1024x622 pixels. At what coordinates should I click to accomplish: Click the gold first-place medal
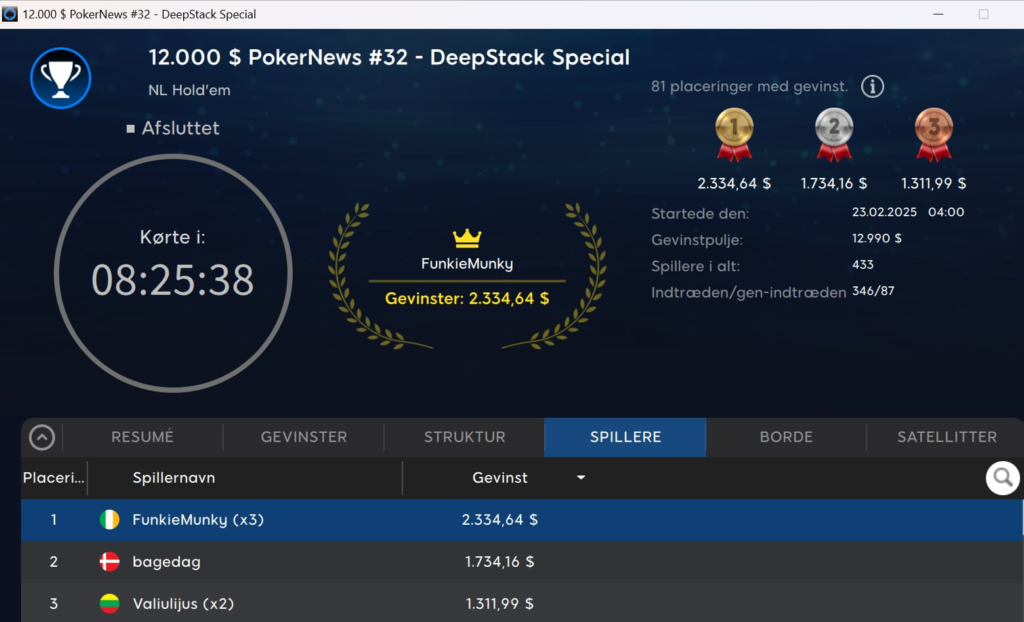tap(734, 135)
